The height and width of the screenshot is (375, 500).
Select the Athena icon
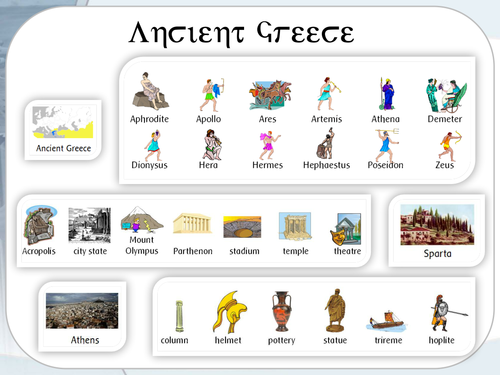(387, 94)
